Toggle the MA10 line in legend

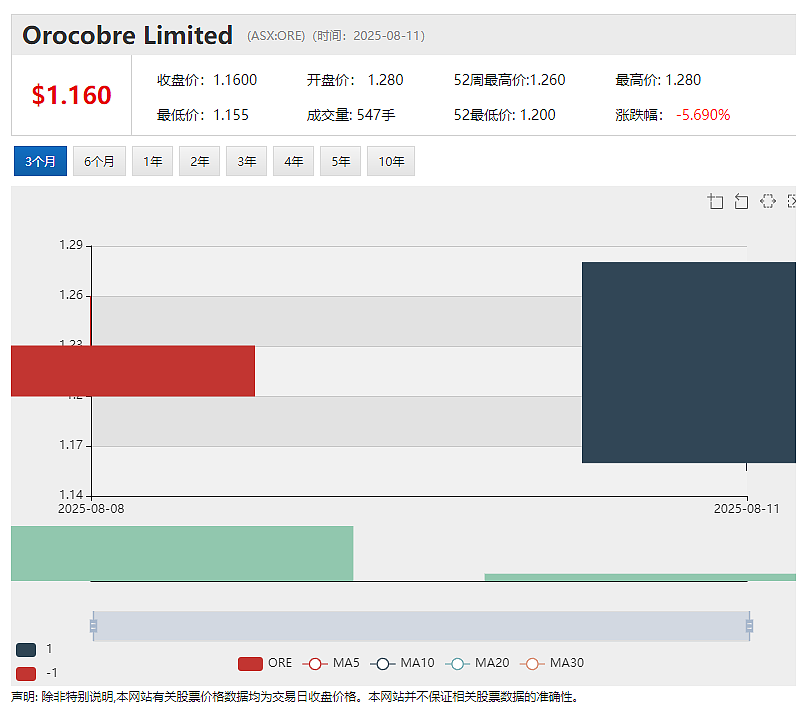coord(402,663)
